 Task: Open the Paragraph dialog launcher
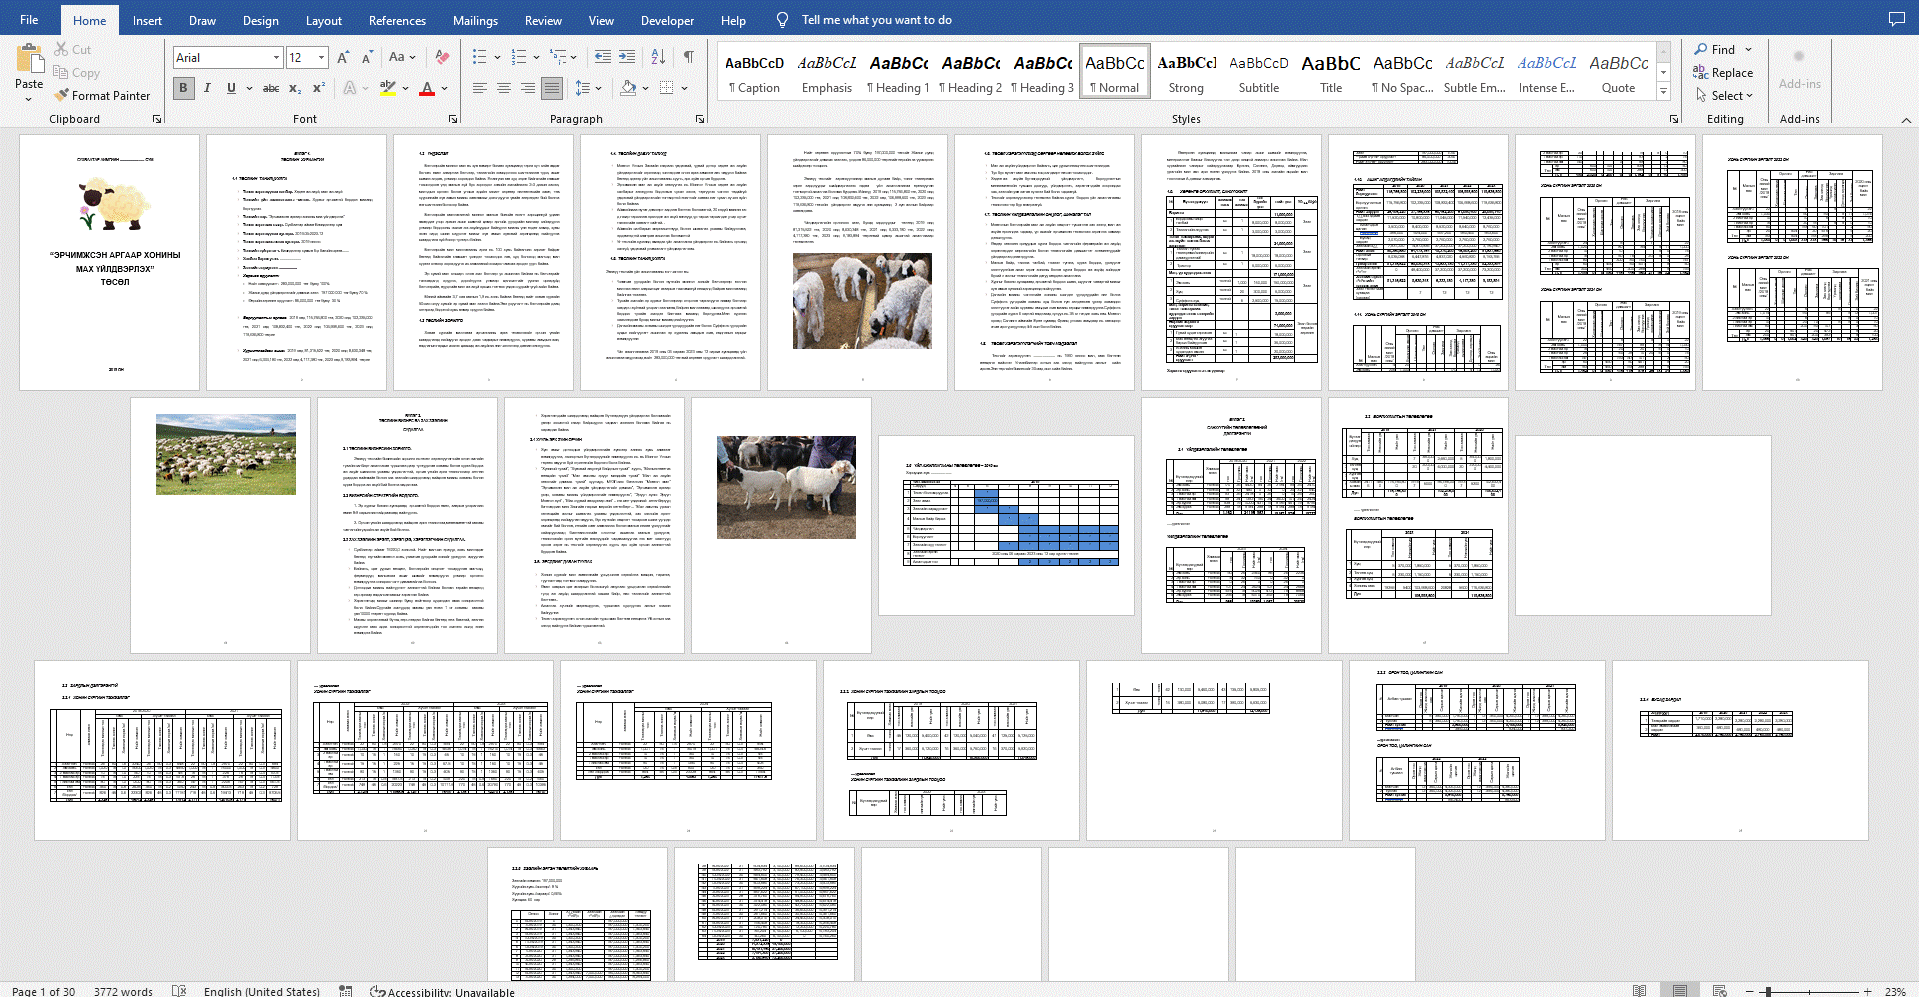(700, 119)
